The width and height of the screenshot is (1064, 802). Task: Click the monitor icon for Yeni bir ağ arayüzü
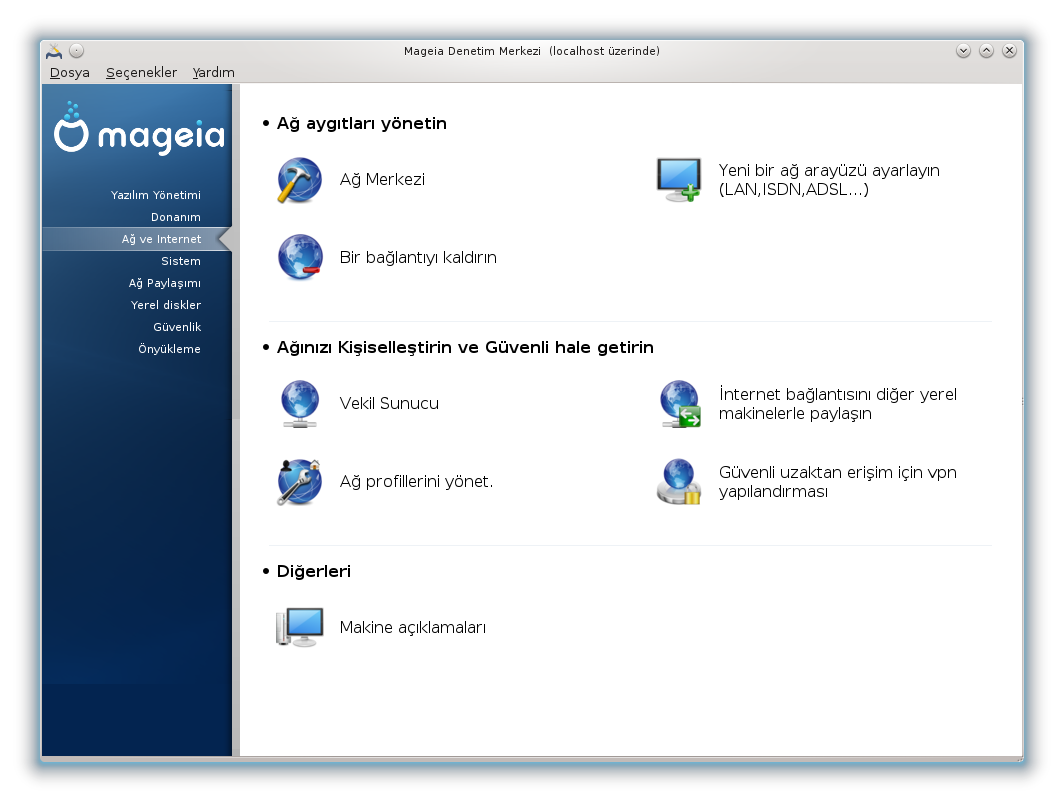click(679, 180)
